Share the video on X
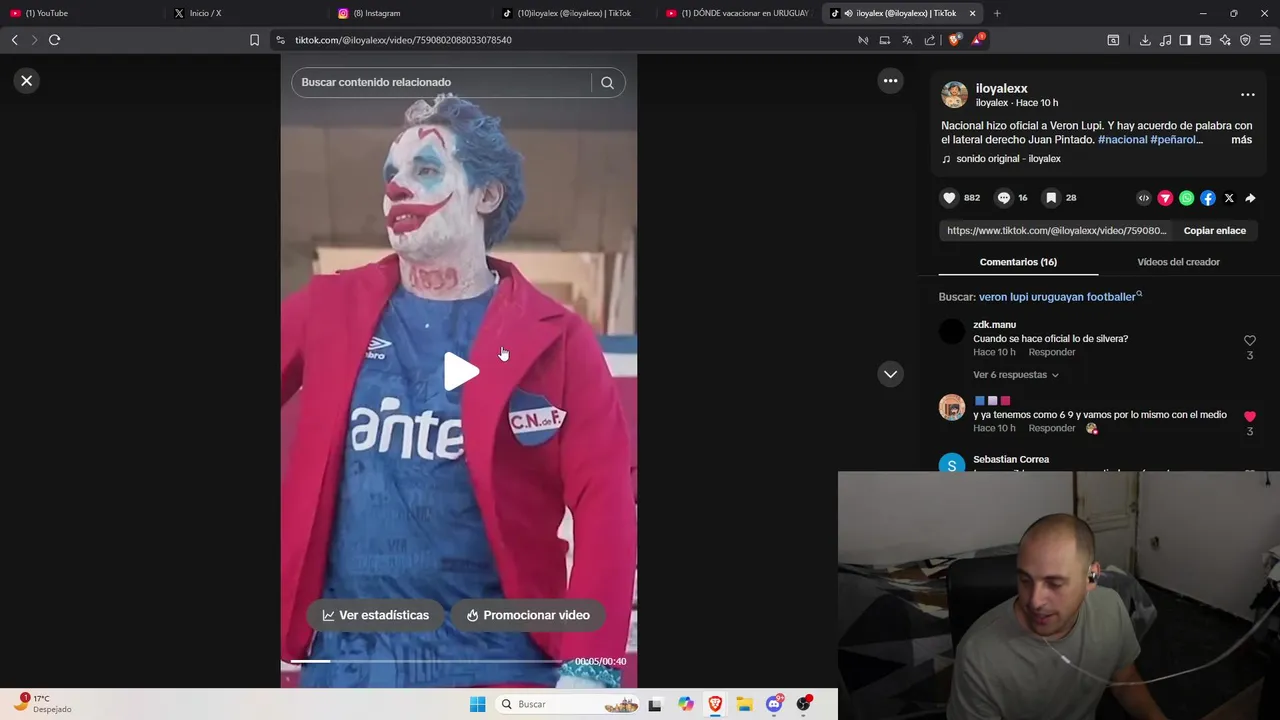1280x720 pixels. tap(1229, 198)
